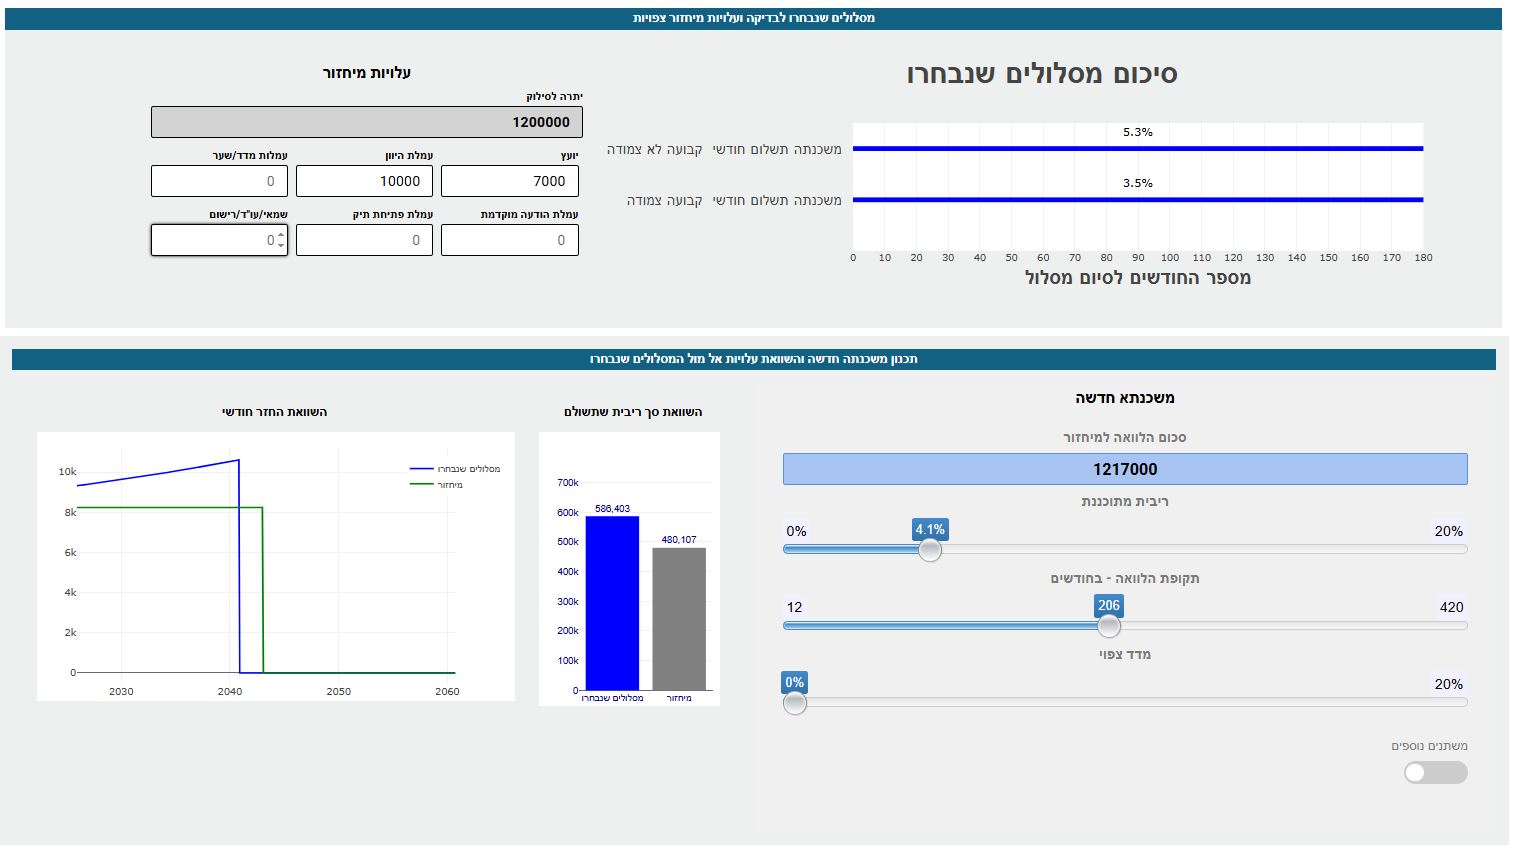Click the blue bar labeled 586,403
The width and height of the screenshot is (1514, 850).
click(611, 603)
